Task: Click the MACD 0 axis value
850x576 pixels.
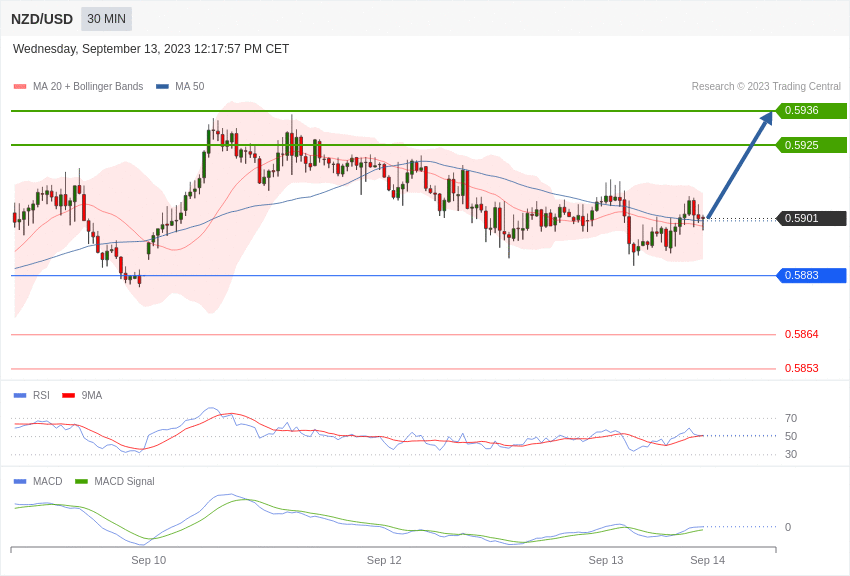Action: [x=788, y=527]
